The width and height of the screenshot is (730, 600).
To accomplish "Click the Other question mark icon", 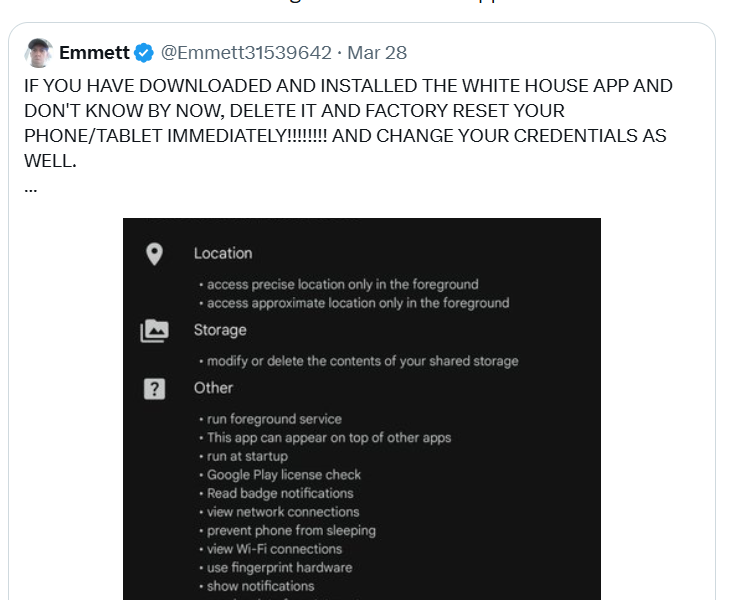I will click(154, 389).
